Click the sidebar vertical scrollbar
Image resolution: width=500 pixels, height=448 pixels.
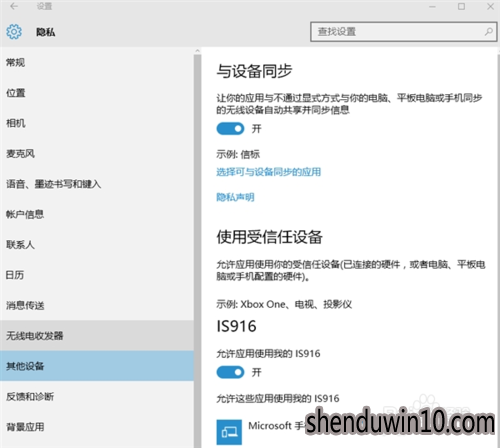(x=197, y=250)
